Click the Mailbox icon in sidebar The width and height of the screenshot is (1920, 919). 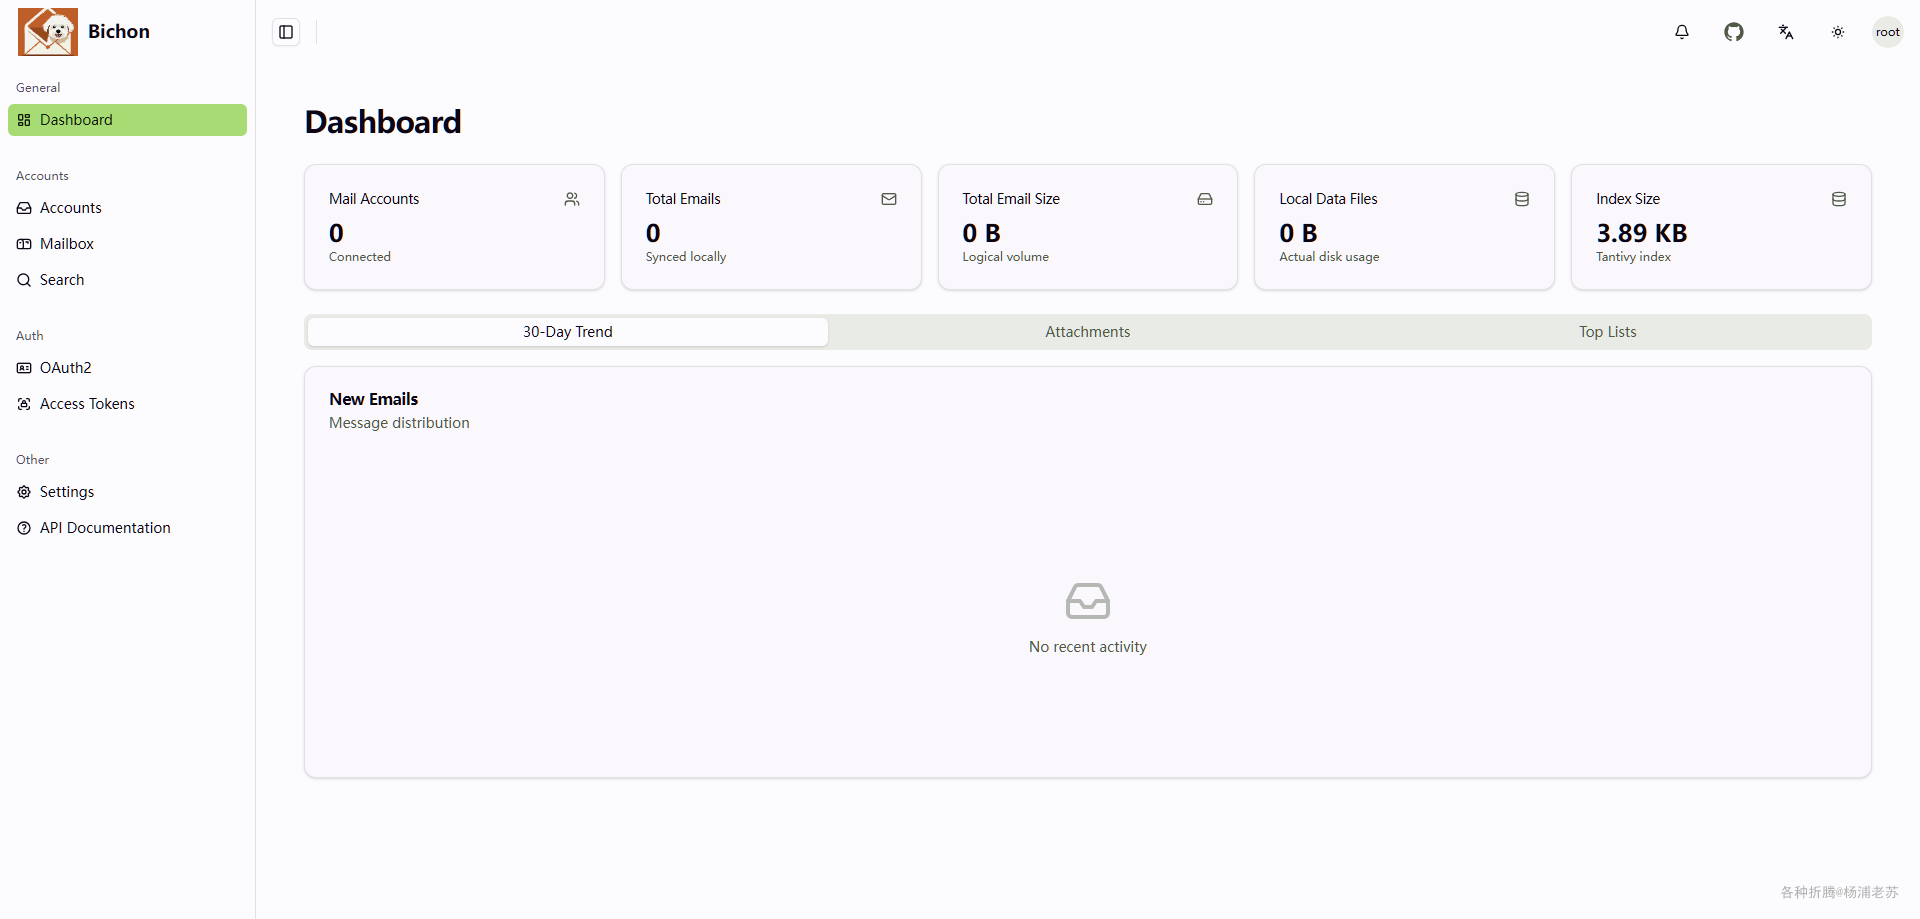(x=24, y=244)
